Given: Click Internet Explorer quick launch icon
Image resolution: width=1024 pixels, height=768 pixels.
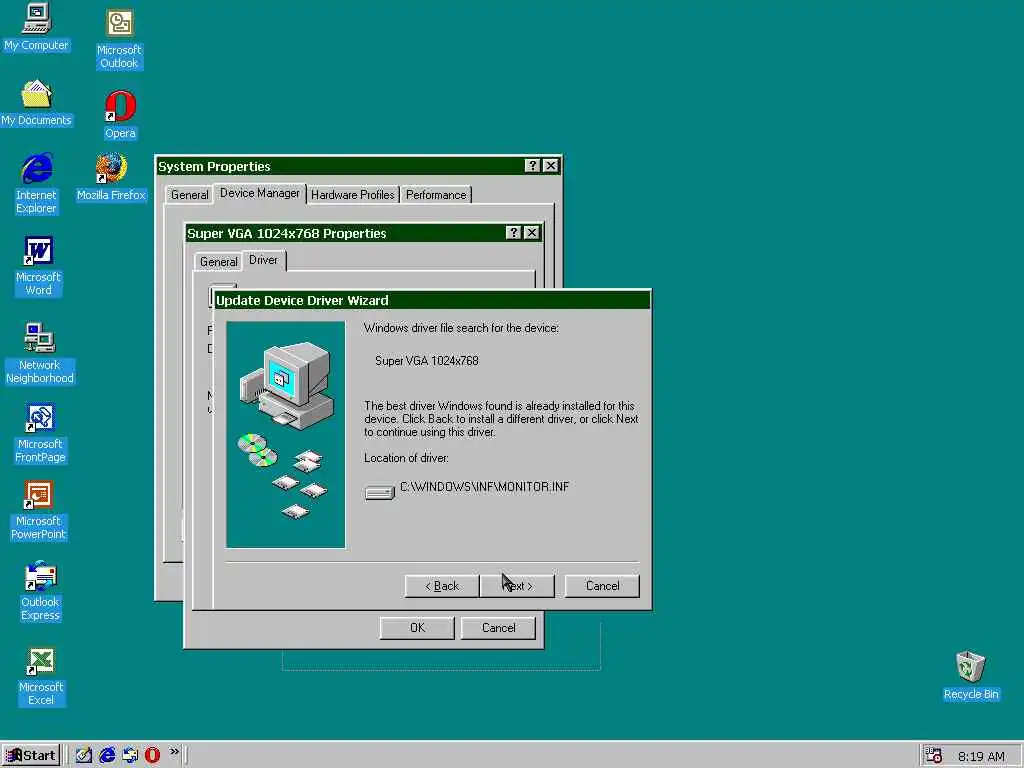Looking at the screenshot, I should (x=107, y=755).
